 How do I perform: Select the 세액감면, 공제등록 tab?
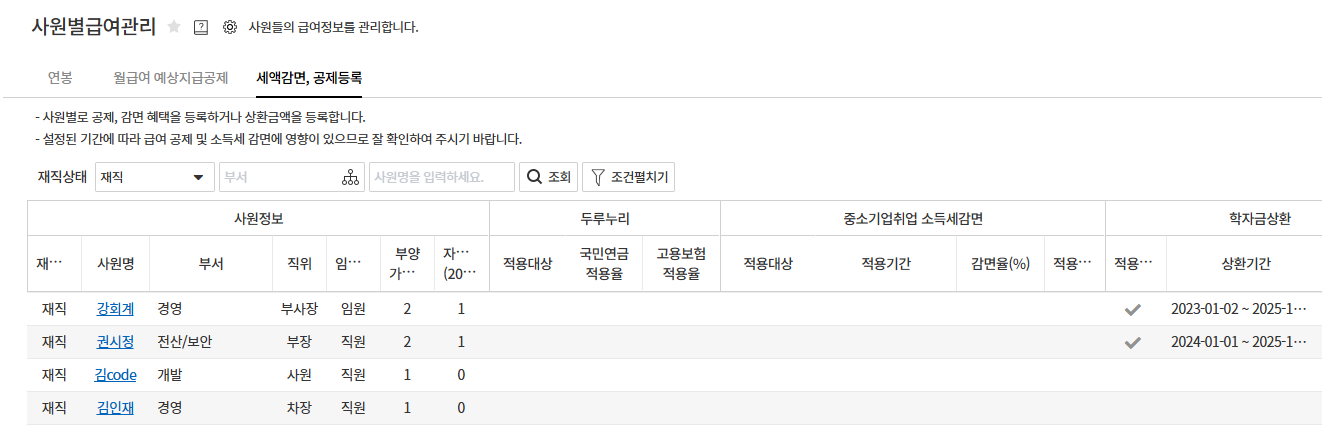pos(309,77)
